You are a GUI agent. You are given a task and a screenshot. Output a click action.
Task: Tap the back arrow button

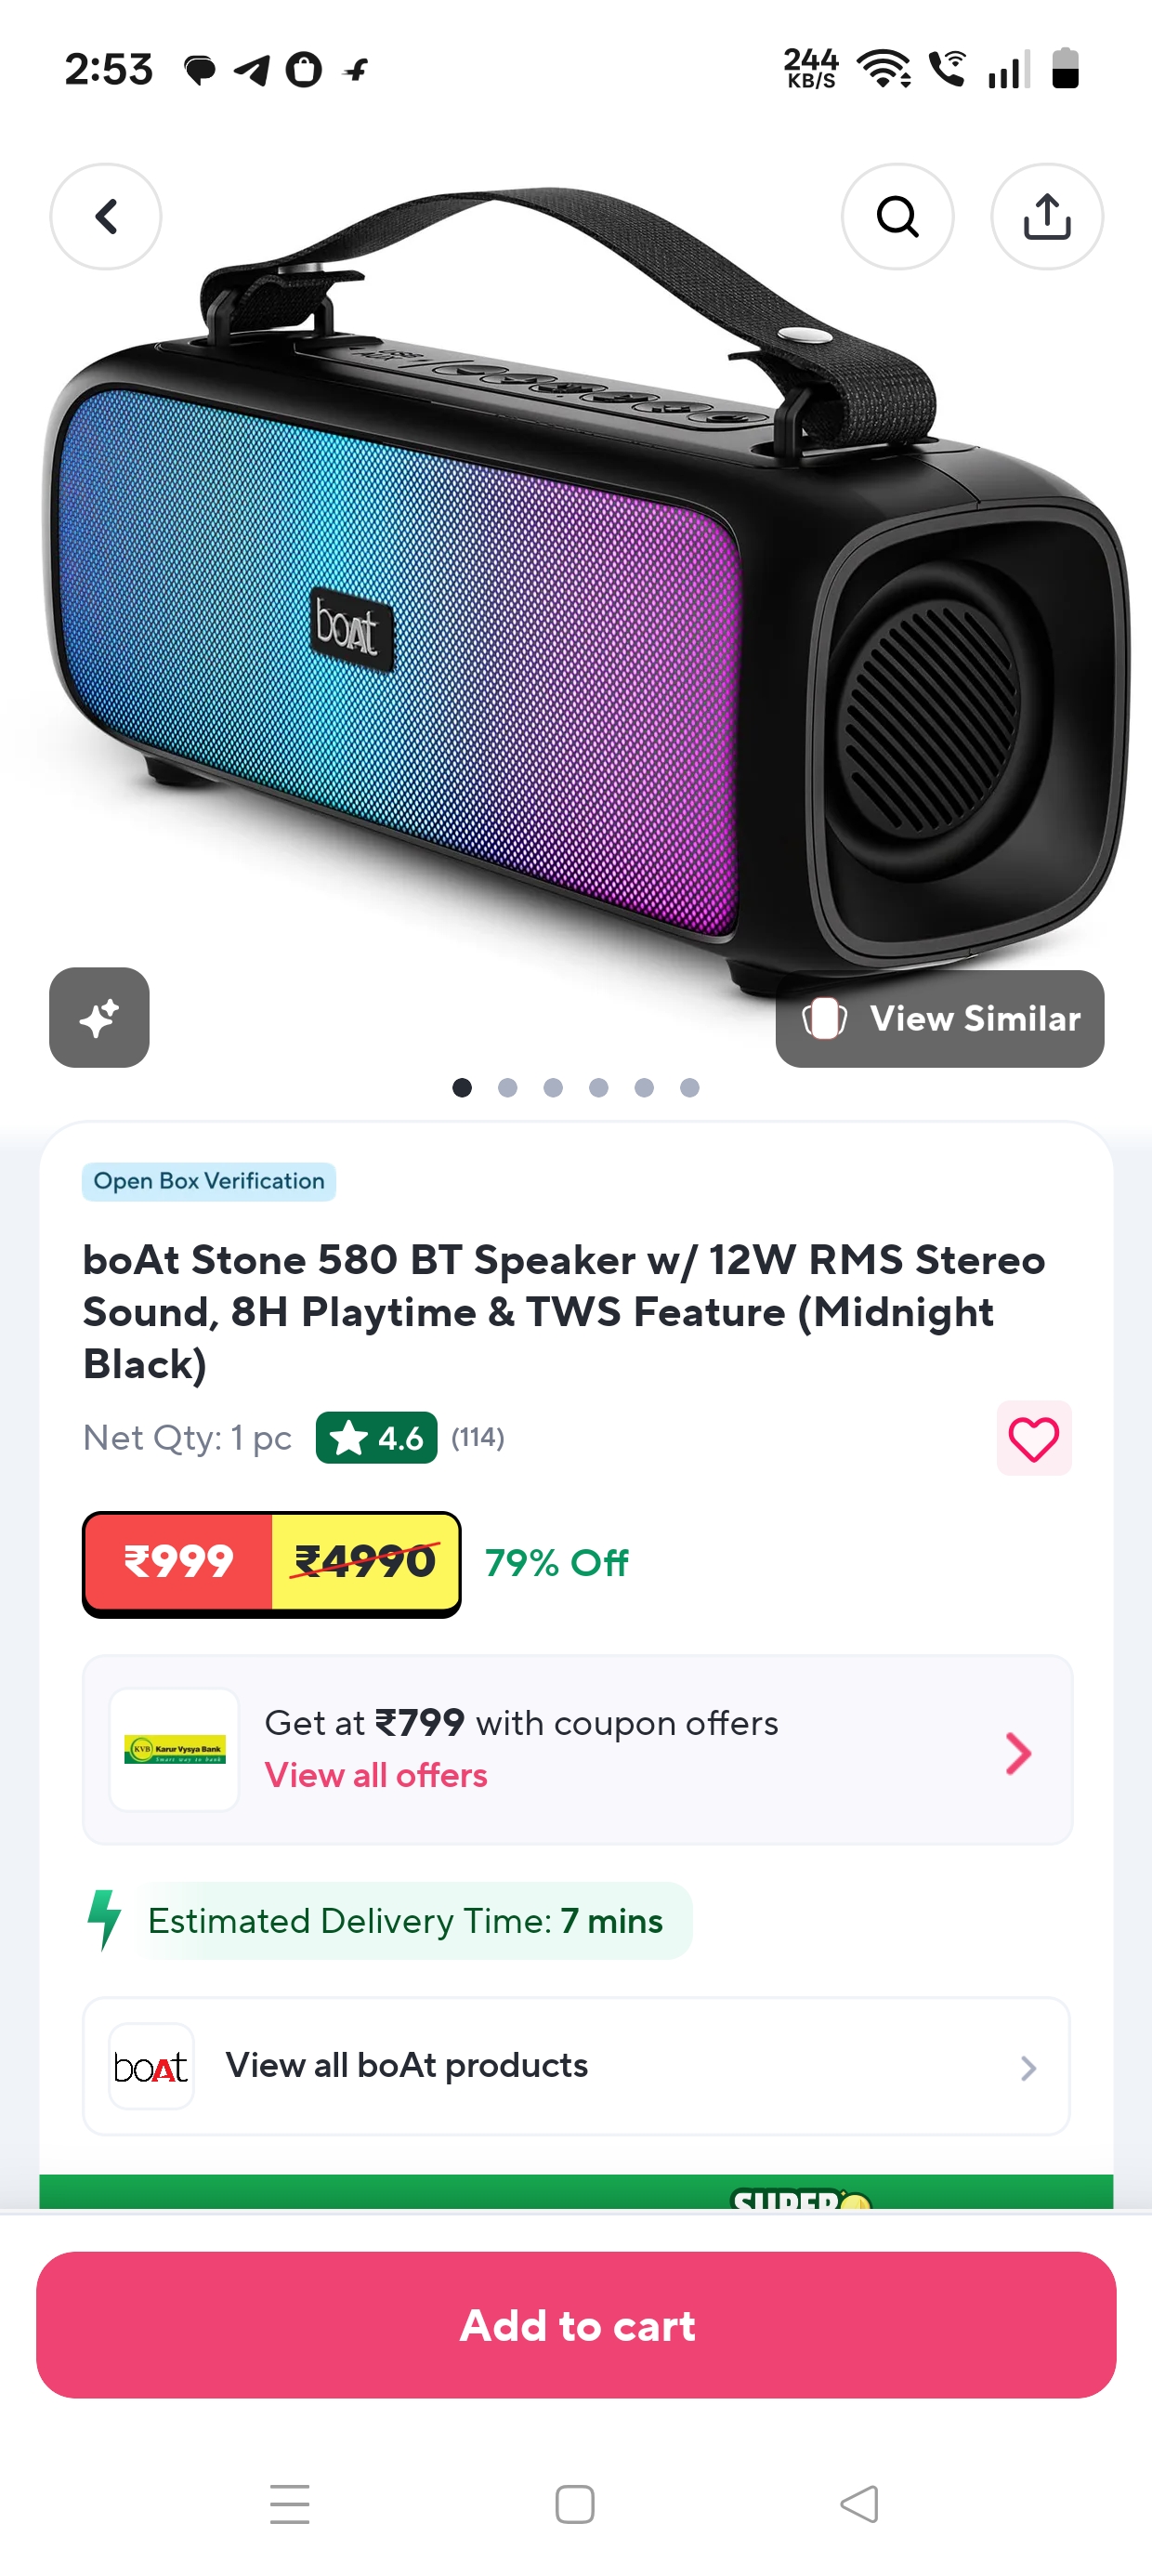pyautogui.click(x=106, y=217)
